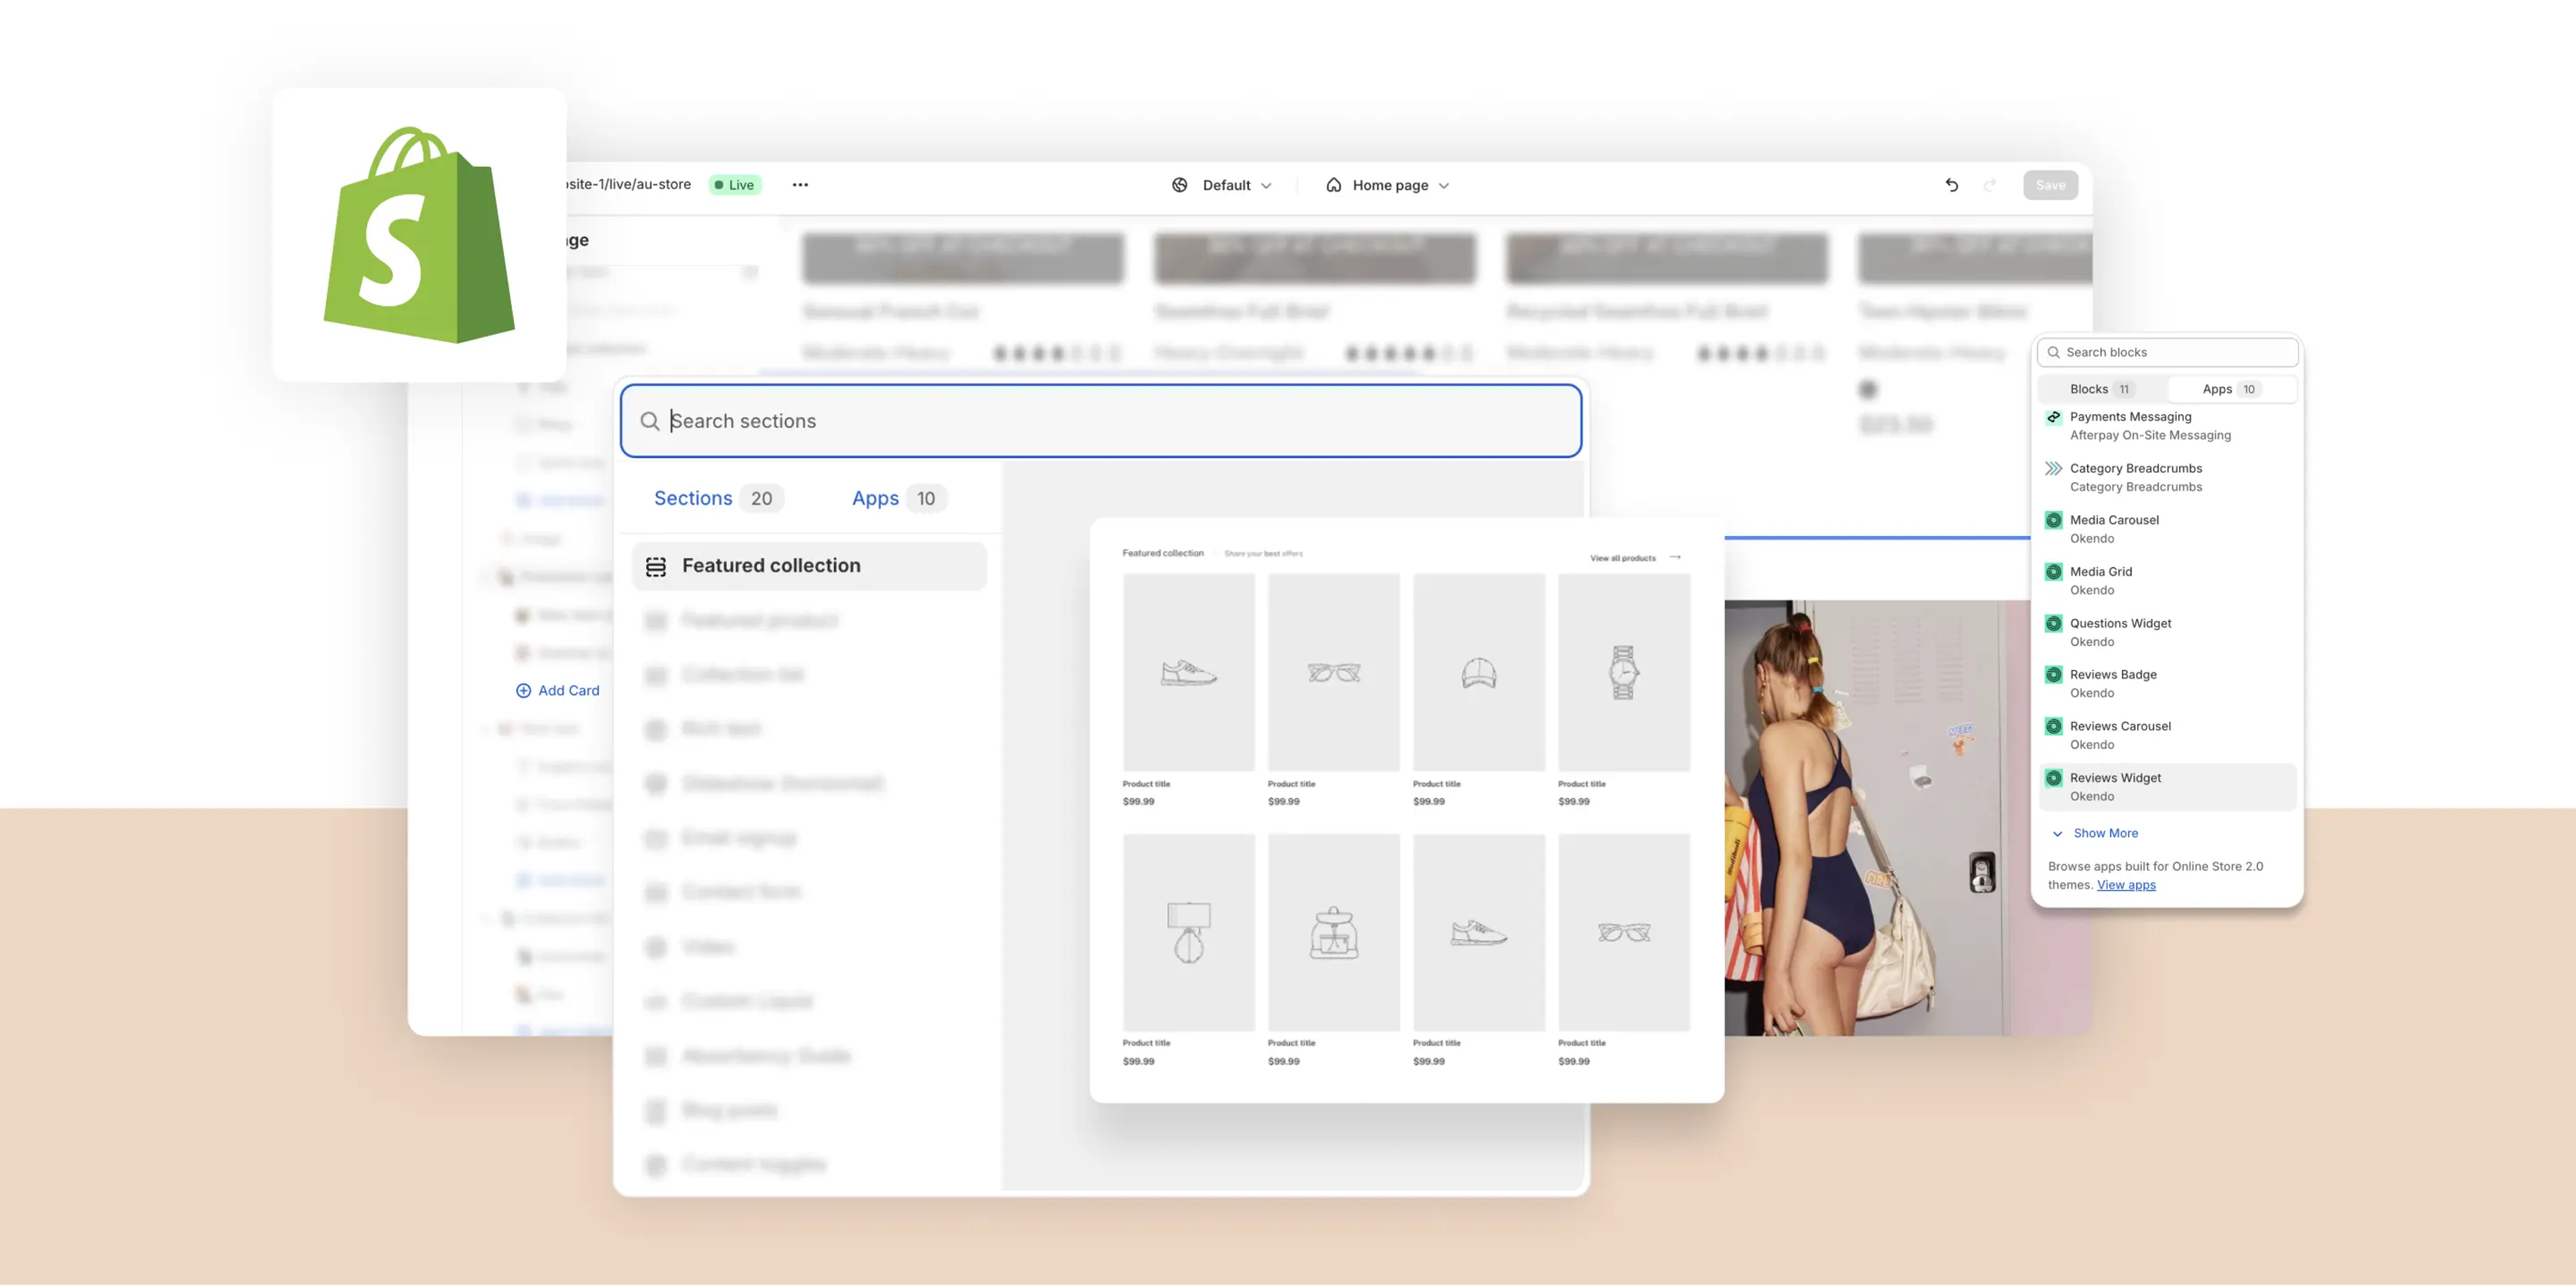Click Okendo icon beside Questions Widget
The image size is (2576, 1285).
point(2053,623)
